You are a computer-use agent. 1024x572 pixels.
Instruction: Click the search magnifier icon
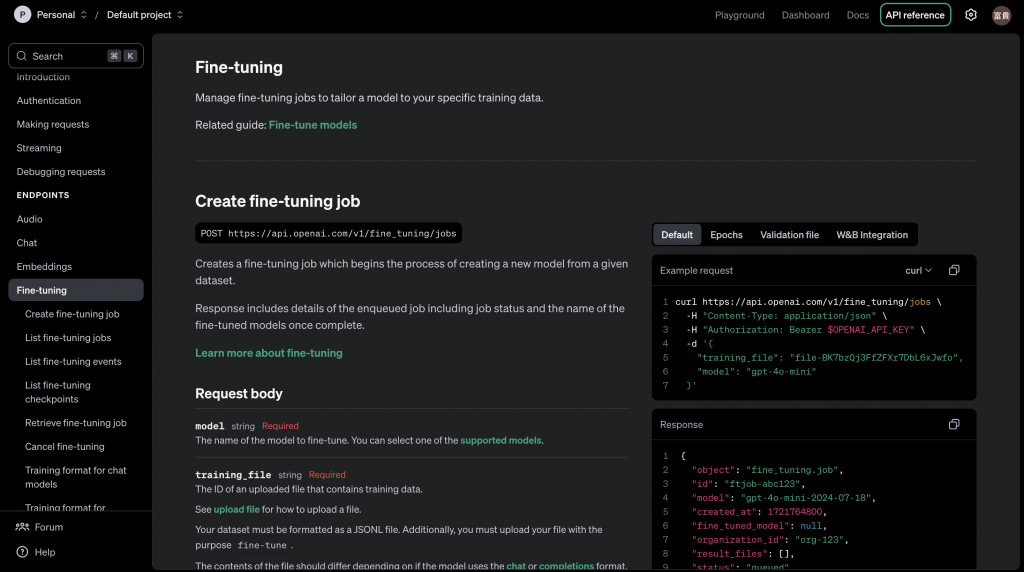tap(22, 56)
